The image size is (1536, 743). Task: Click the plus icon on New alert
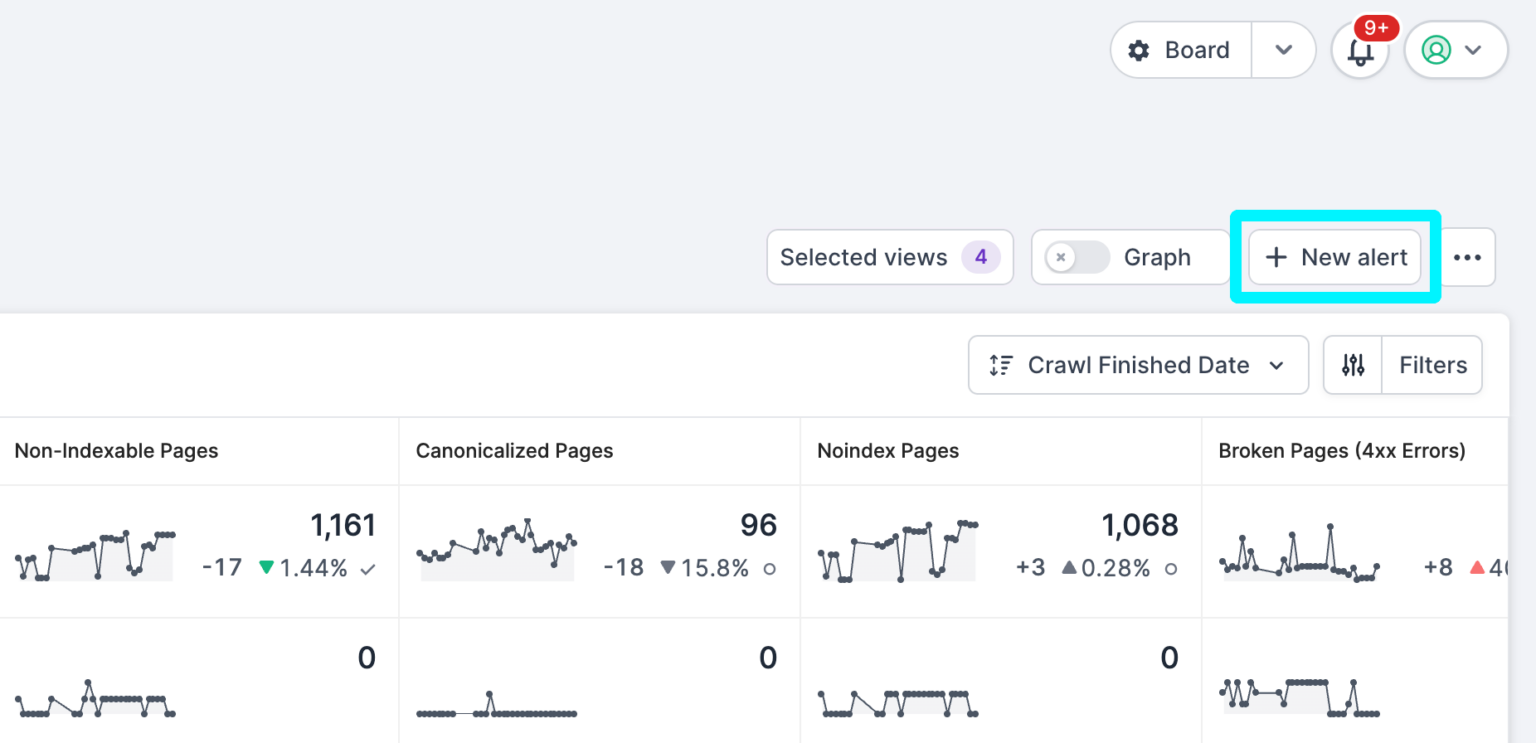point(1276,257)
